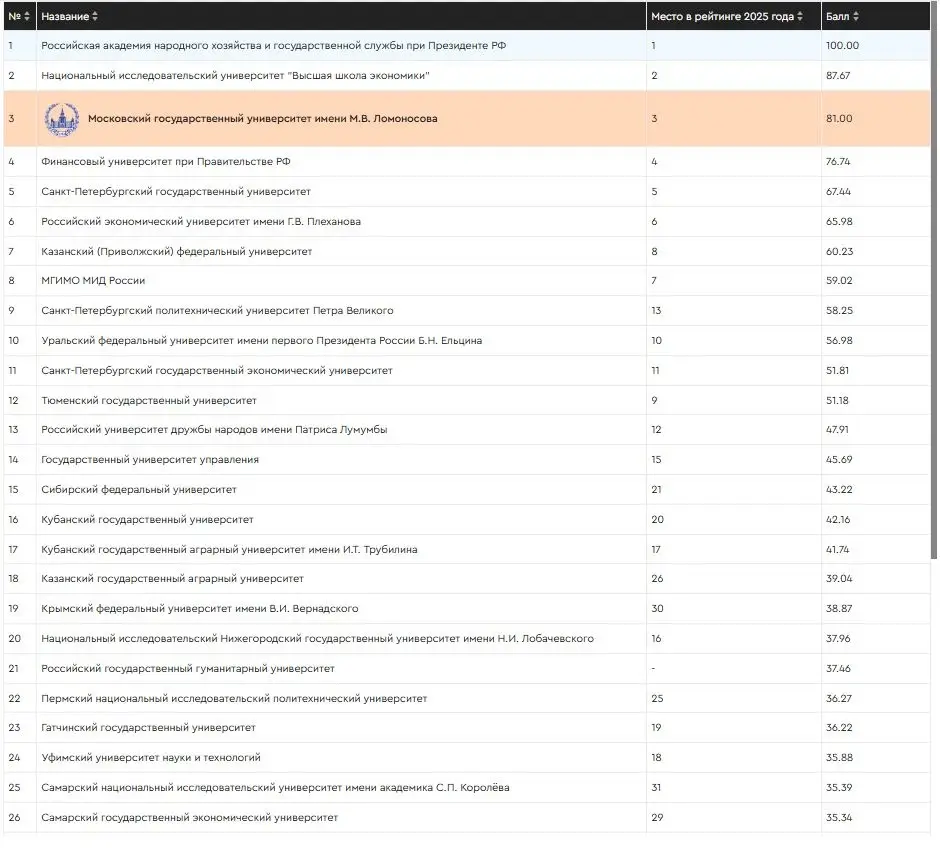940x852 pixels.
Task: Sort by Место в рейтинге 2025 года arrows
Action: 800,16
